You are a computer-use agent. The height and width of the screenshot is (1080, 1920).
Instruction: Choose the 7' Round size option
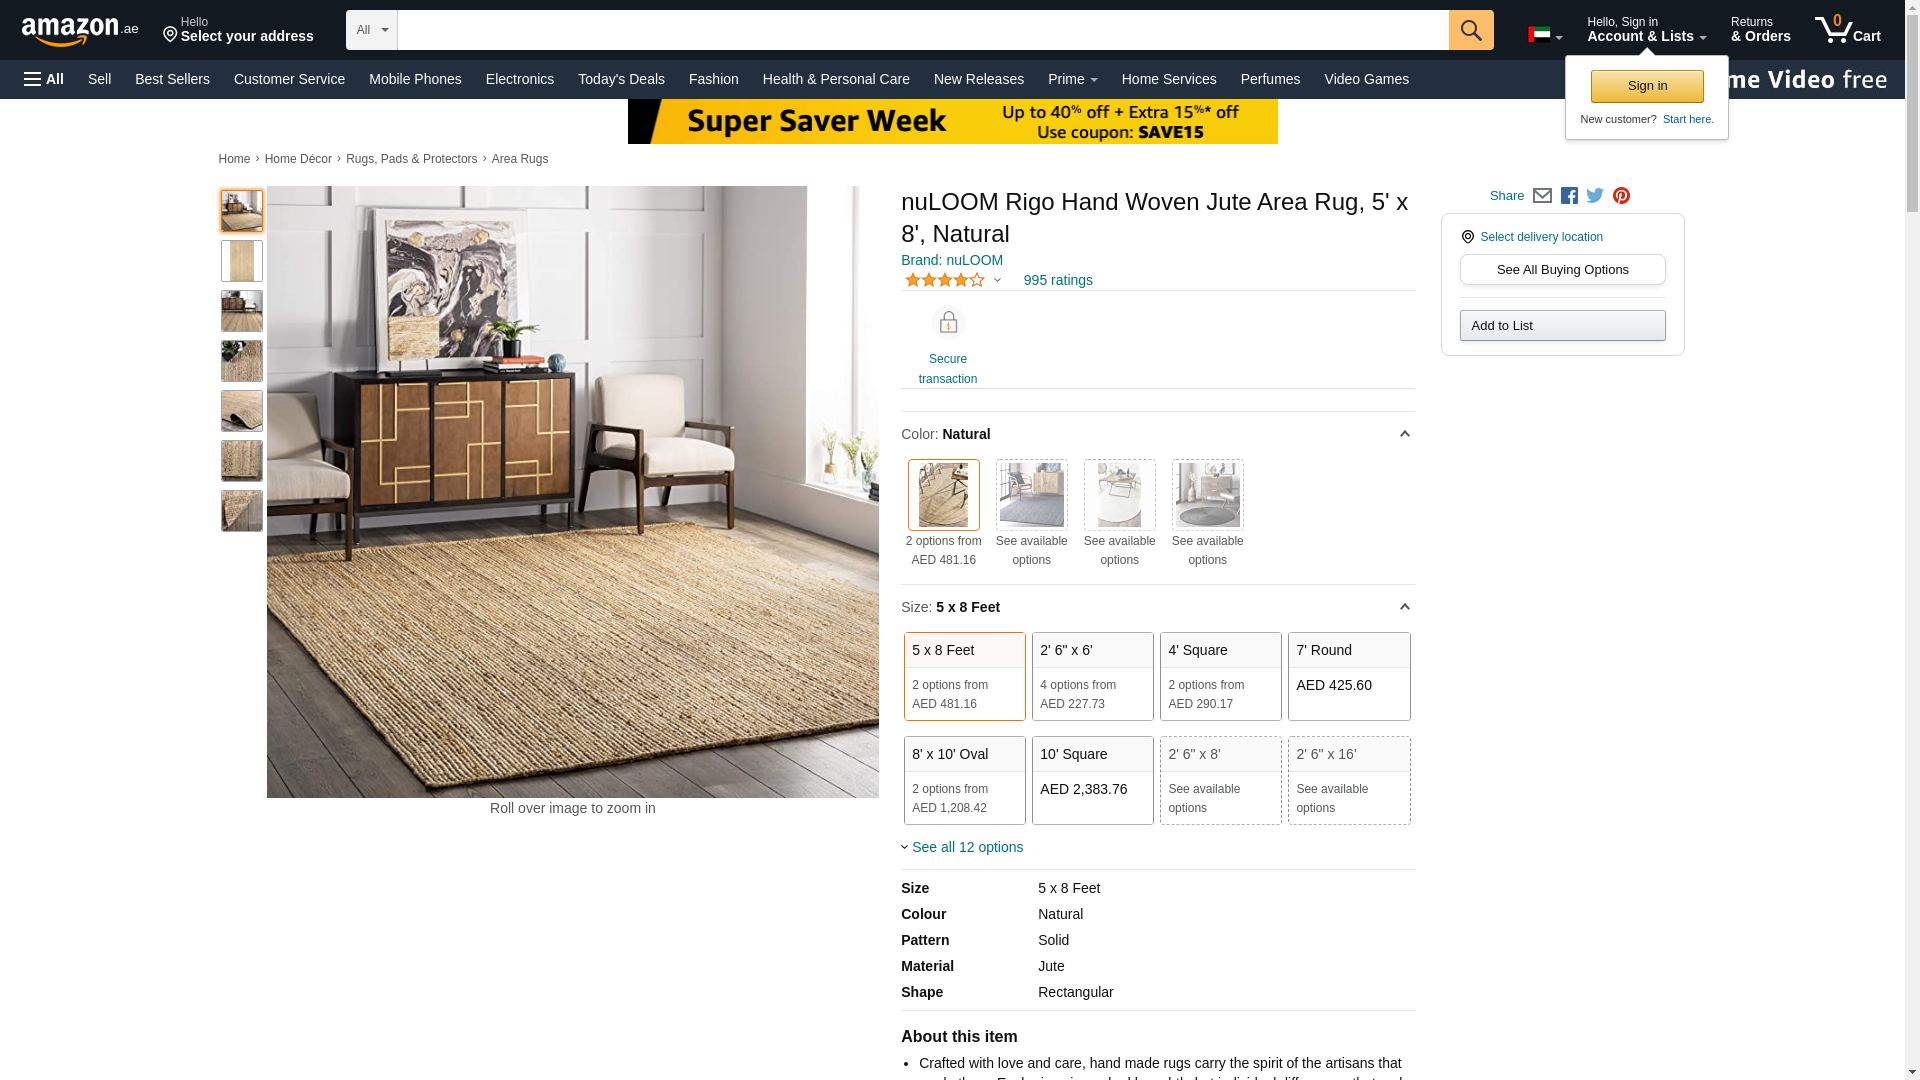point(1349,676)
